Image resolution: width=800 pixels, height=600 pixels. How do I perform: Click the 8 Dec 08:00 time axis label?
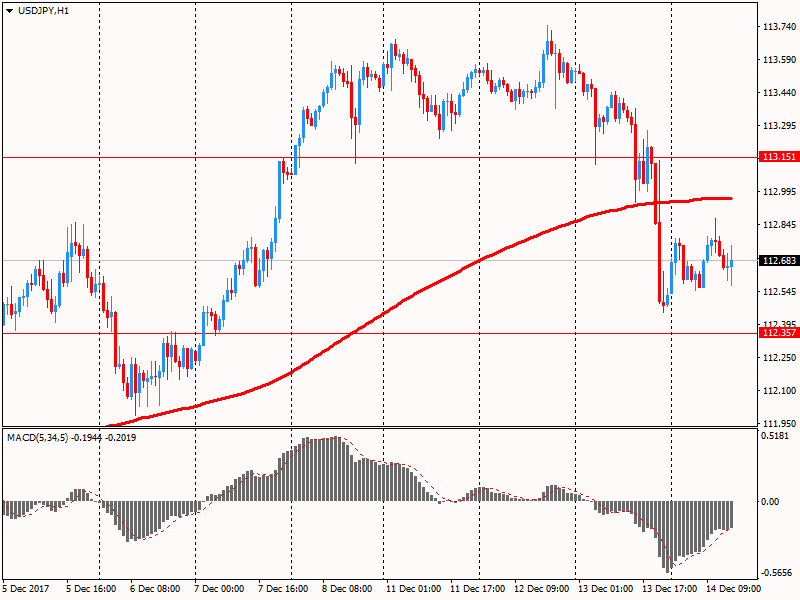click(x=347, y=589)
